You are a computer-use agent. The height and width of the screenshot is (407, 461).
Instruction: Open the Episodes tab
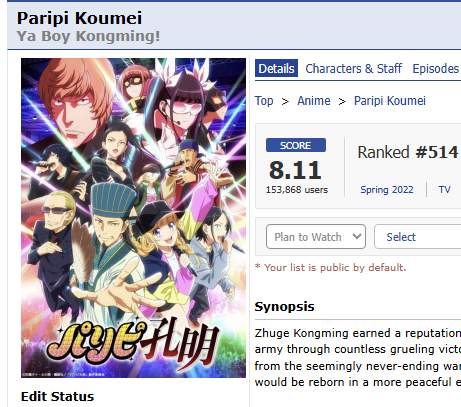click(x=436, y=68)
